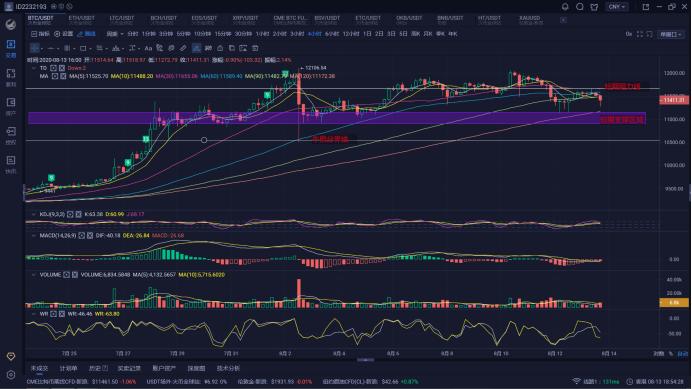Click the expand chart icon beside fullscreen
This screenshot has height=389, width=692.
pyautogui.click(x=649, y=34)
